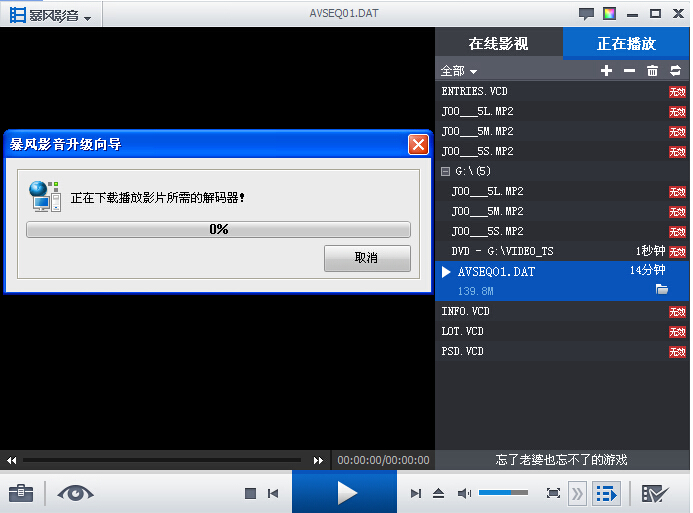Click invalid badge next to PSD.VCD
This screenshot has width=693, height=513.
(x=677, y=352)
